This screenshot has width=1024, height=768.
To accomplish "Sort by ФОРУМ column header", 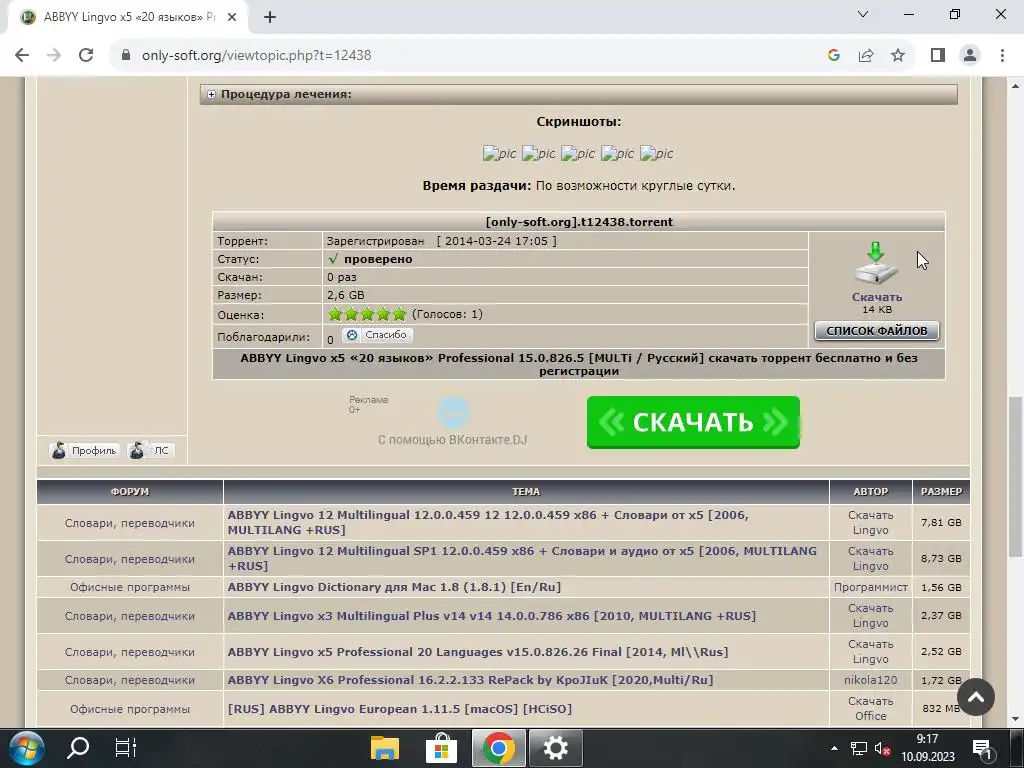I will point(130,492).
